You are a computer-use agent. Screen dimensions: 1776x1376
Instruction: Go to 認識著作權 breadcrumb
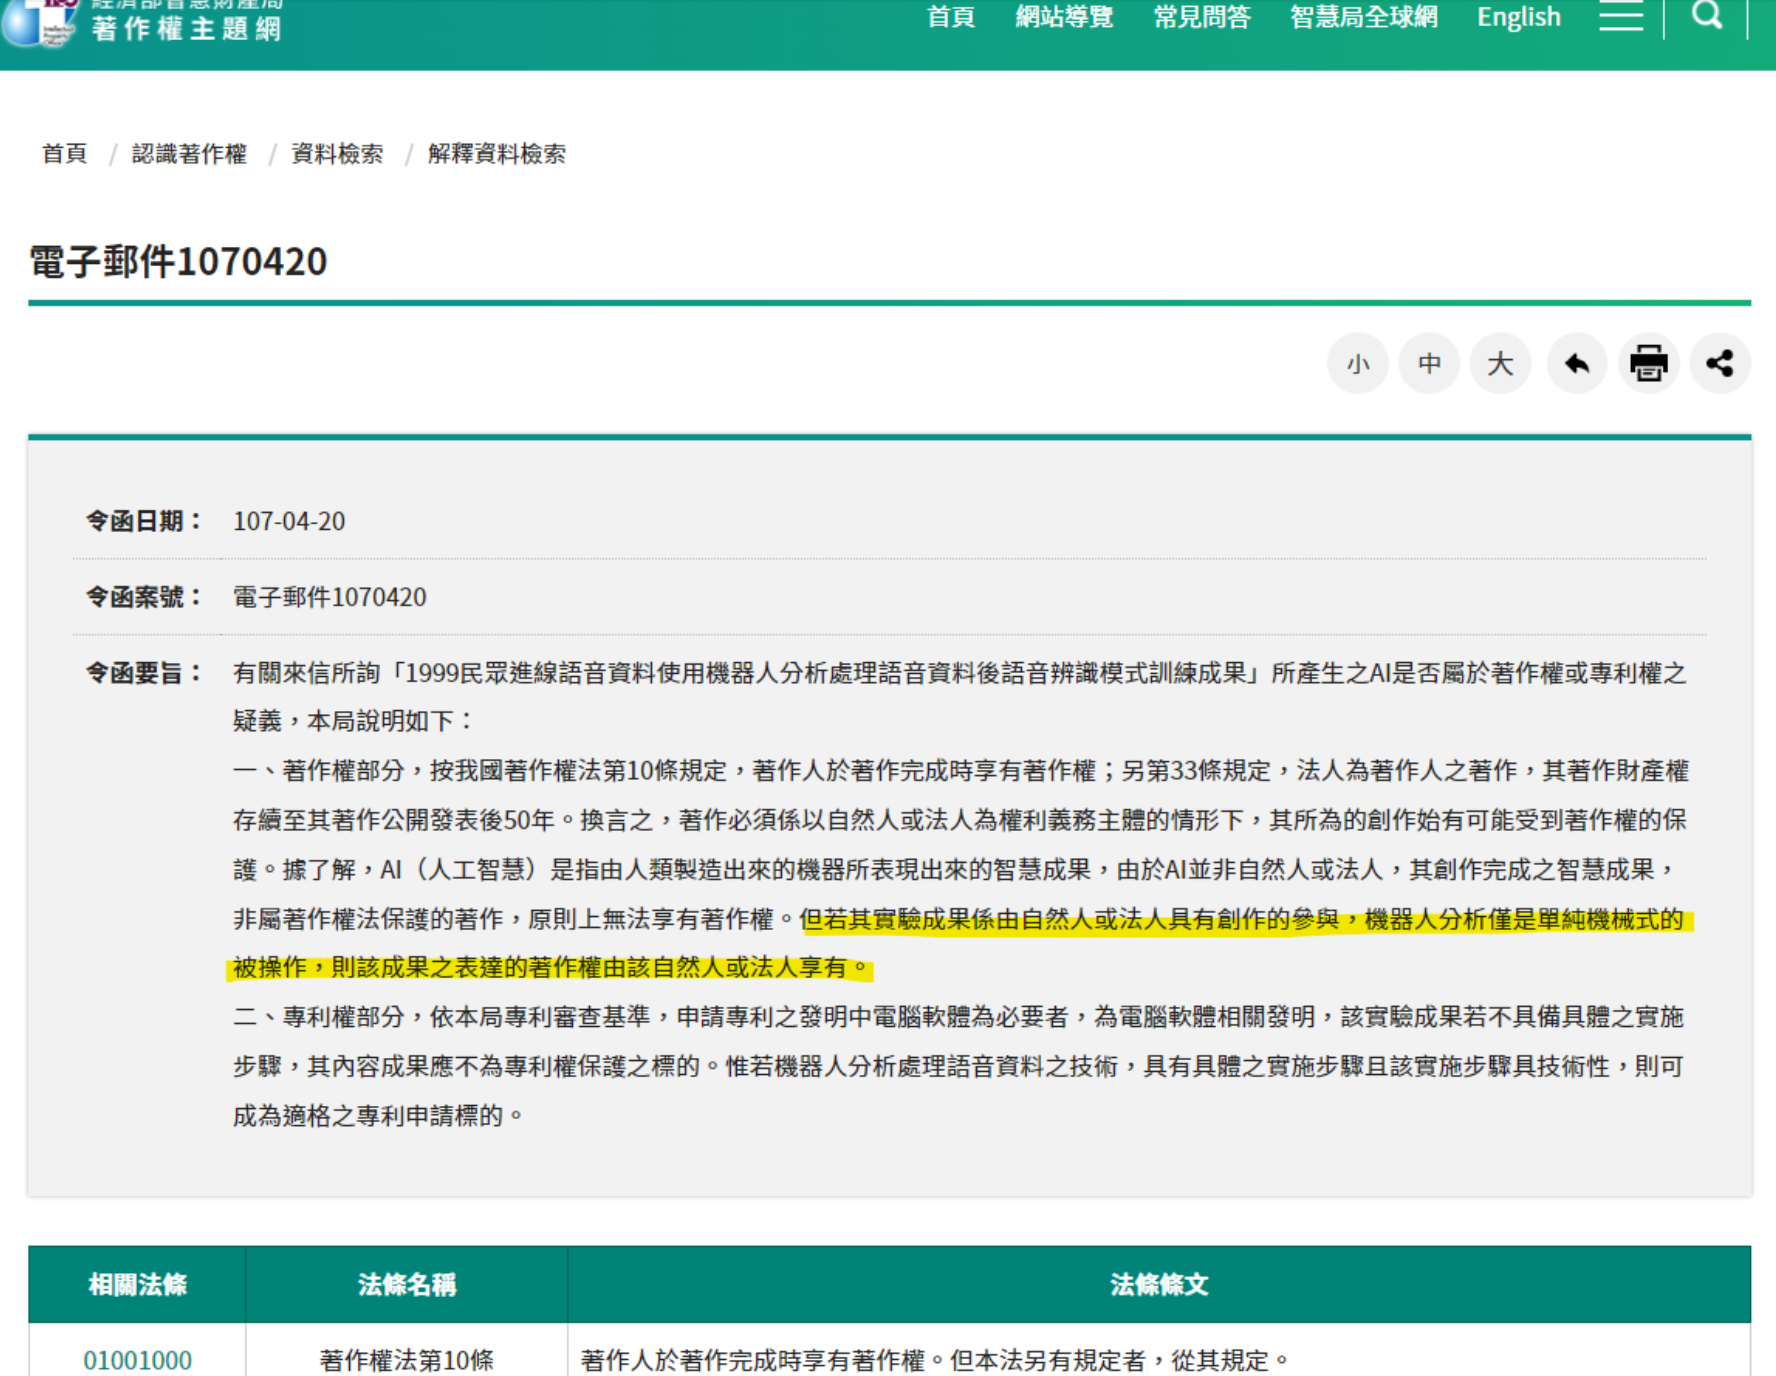point(189,154)
